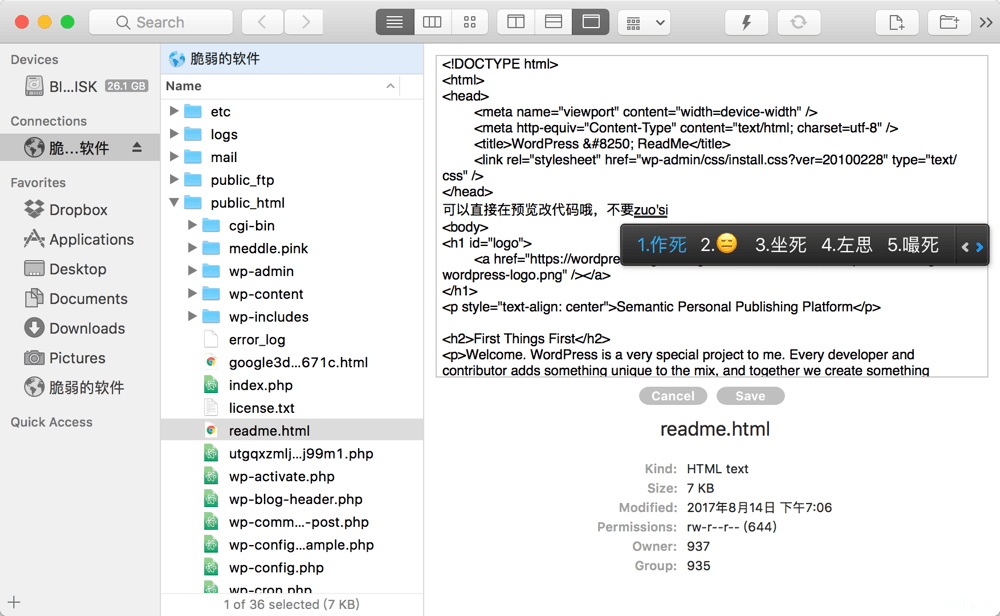Select BI...ISK device in sidebar
The image size is (1000, 616).
80,86
